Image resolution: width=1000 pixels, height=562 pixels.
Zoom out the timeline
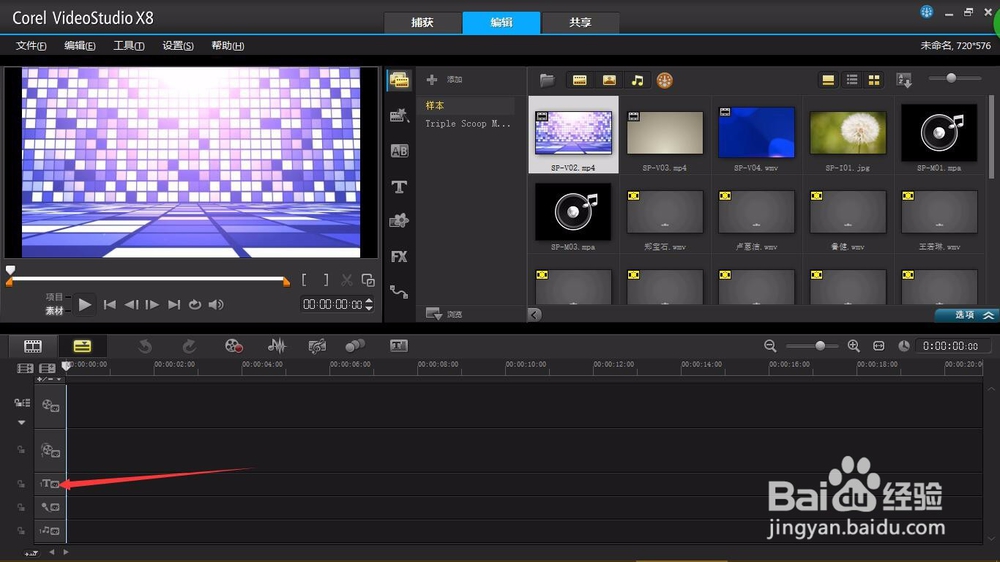(770, 346)
